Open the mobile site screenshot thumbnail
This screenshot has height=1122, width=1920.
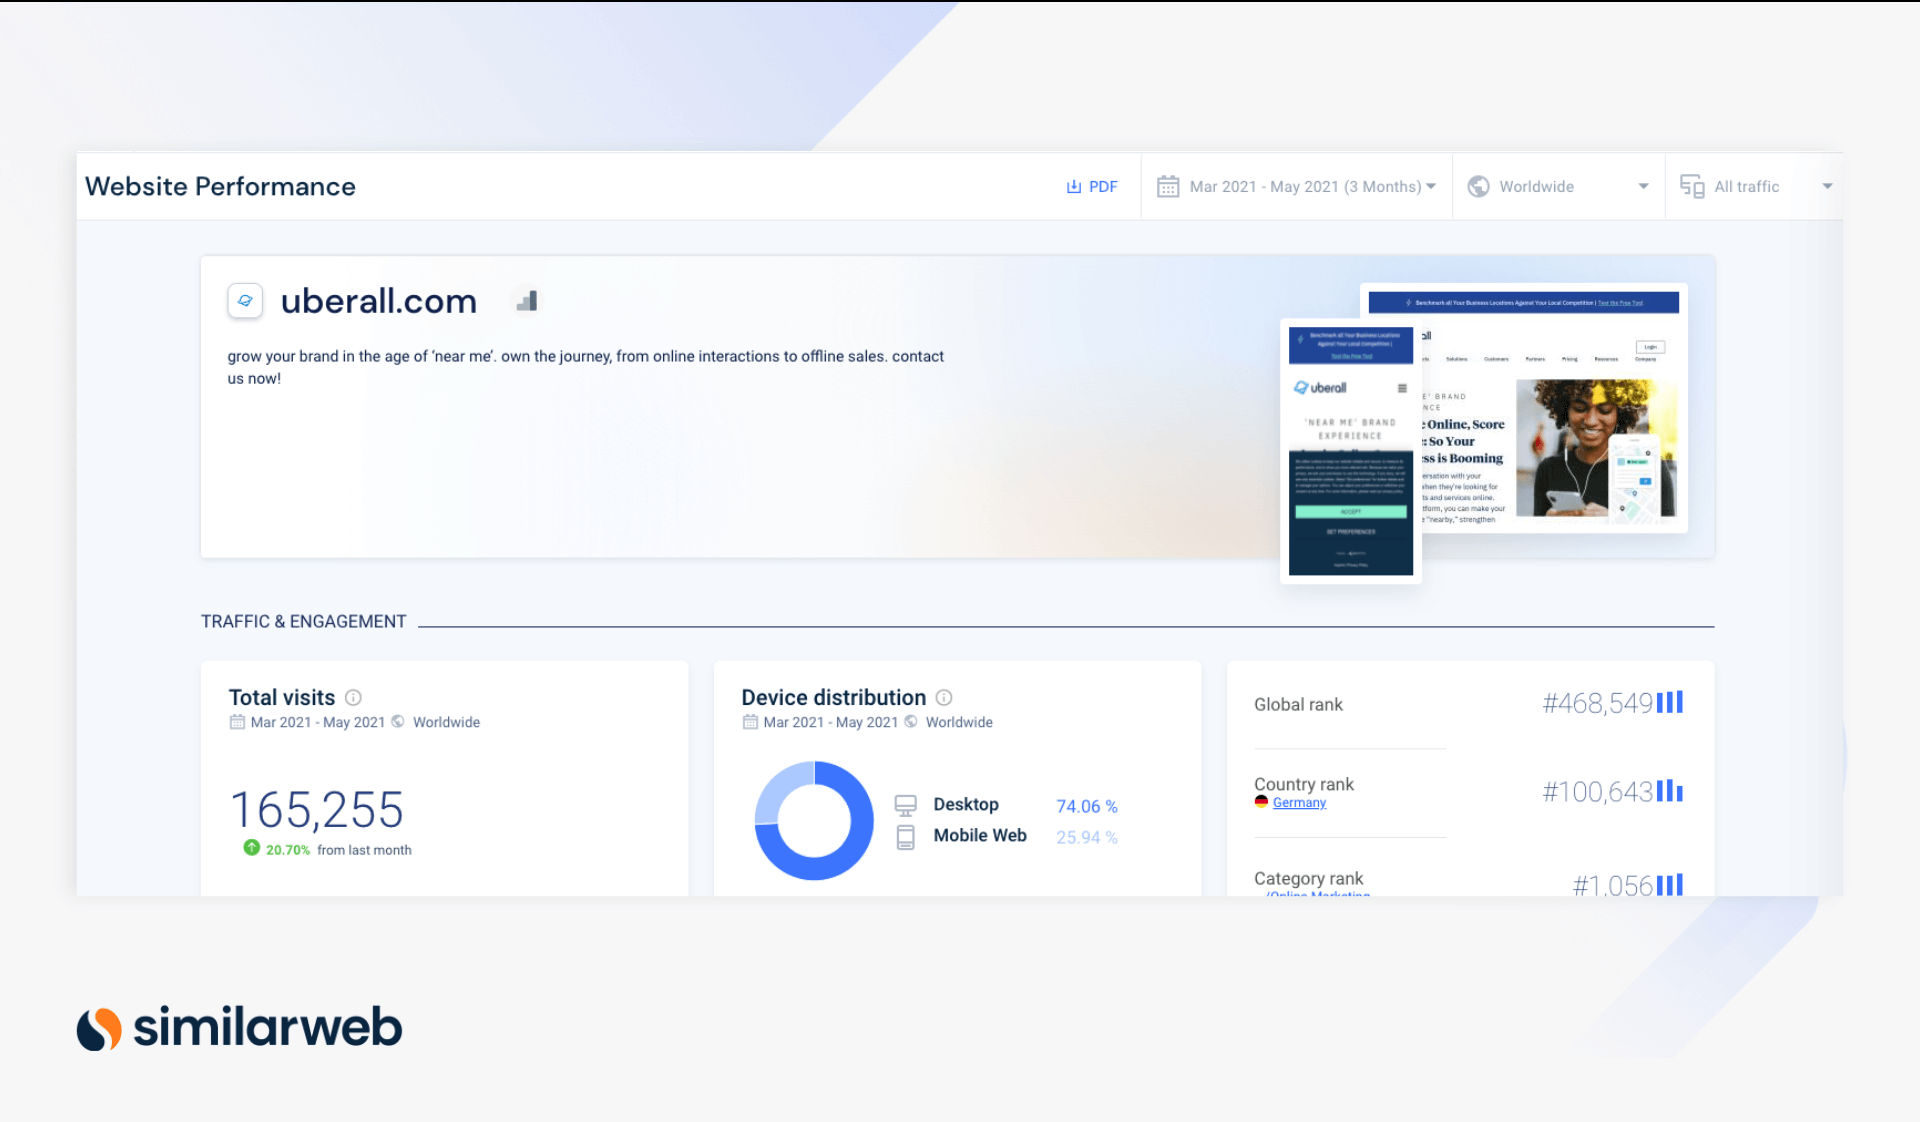coord(1350,450)
